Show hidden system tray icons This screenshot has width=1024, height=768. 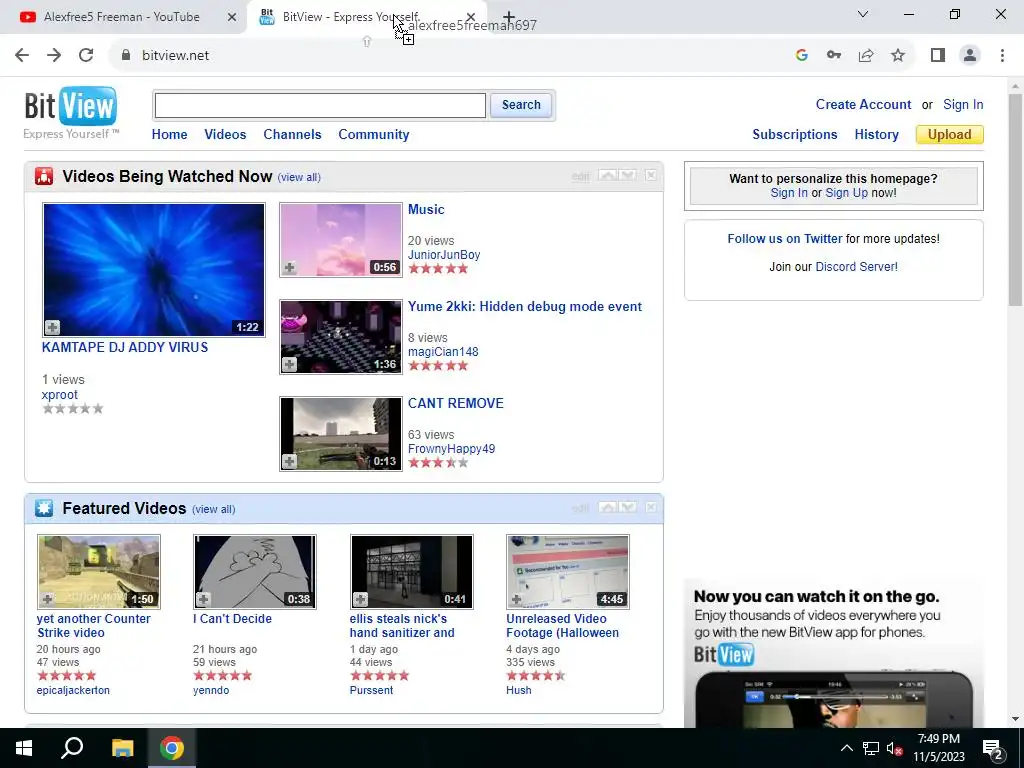846,748
